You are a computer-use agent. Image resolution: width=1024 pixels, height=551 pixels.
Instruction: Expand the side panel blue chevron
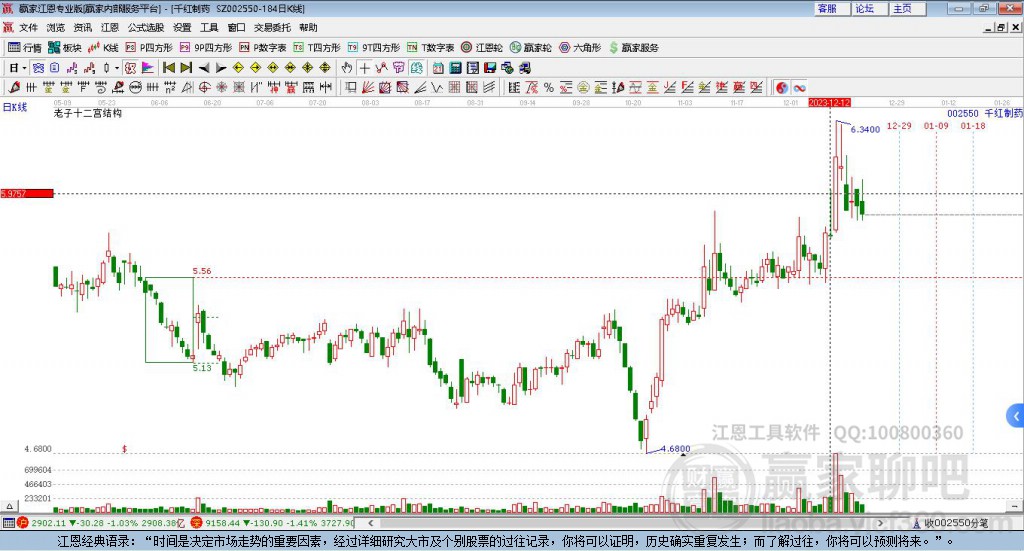point(1016,416)
